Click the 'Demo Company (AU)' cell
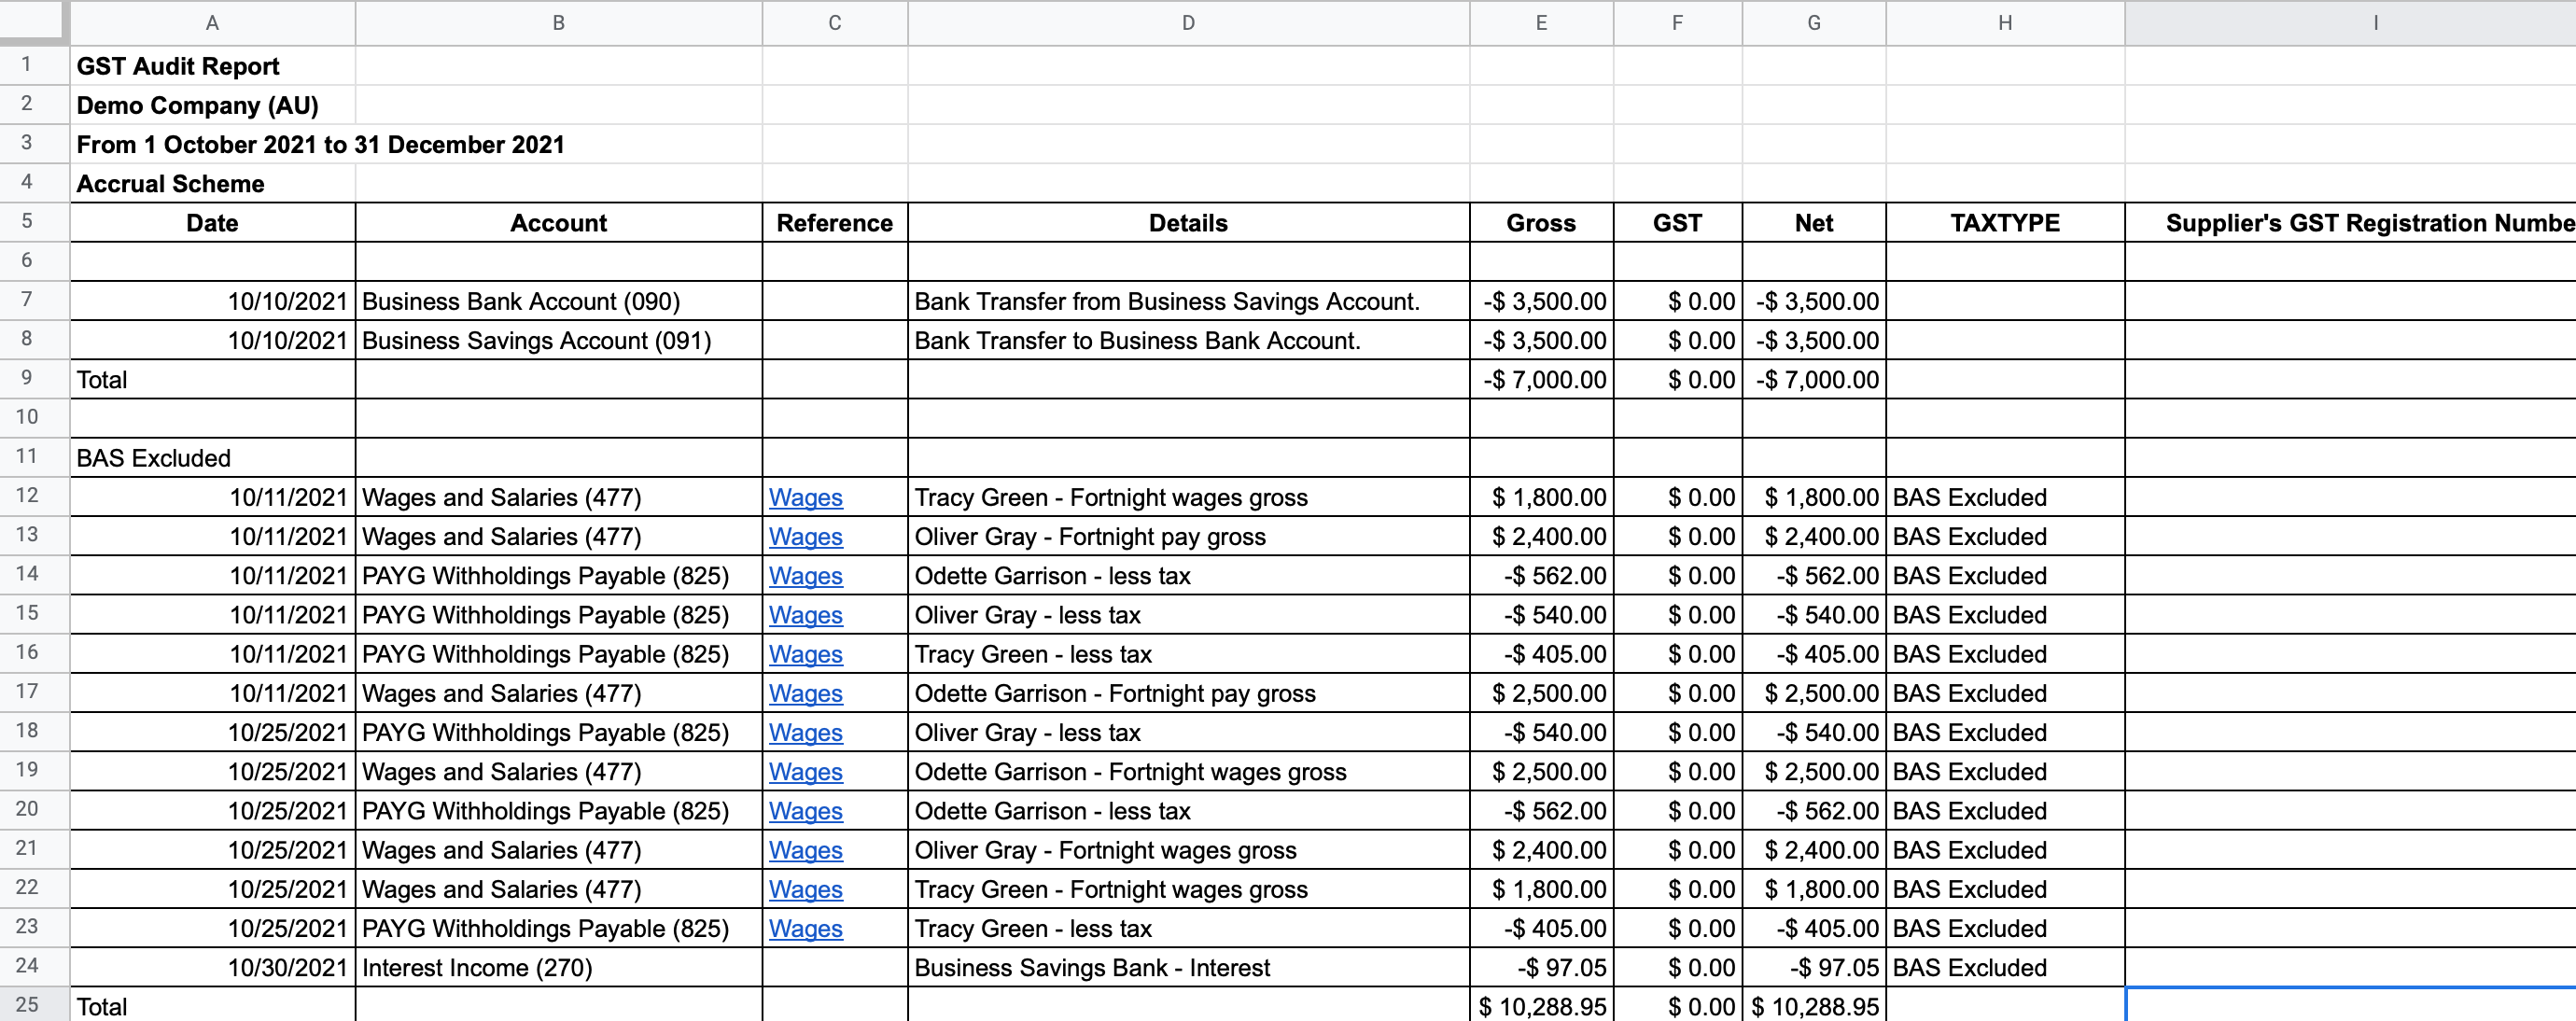 [x=212, y=105]
